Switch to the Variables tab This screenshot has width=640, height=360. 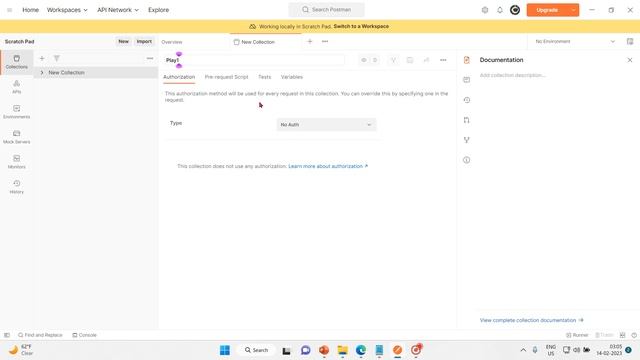coord(292,77)
